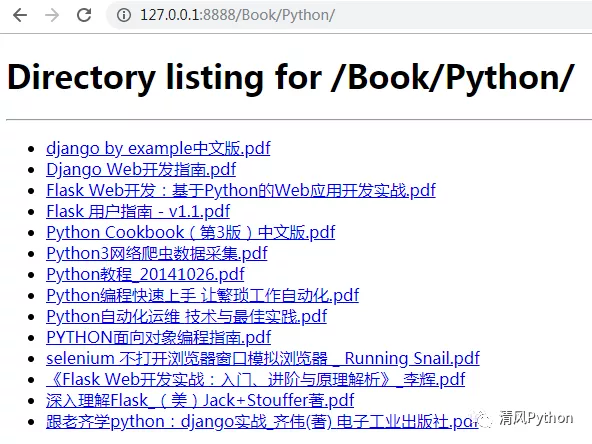
Task: Click the browser forward arrow
Action: pos(52,15)
